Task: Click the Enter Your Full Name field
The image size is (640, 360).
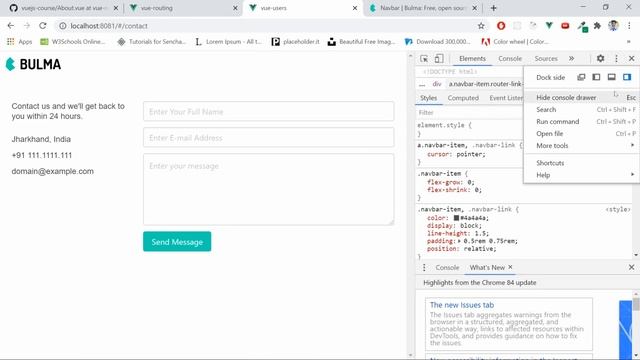Action: click(269, 111)
